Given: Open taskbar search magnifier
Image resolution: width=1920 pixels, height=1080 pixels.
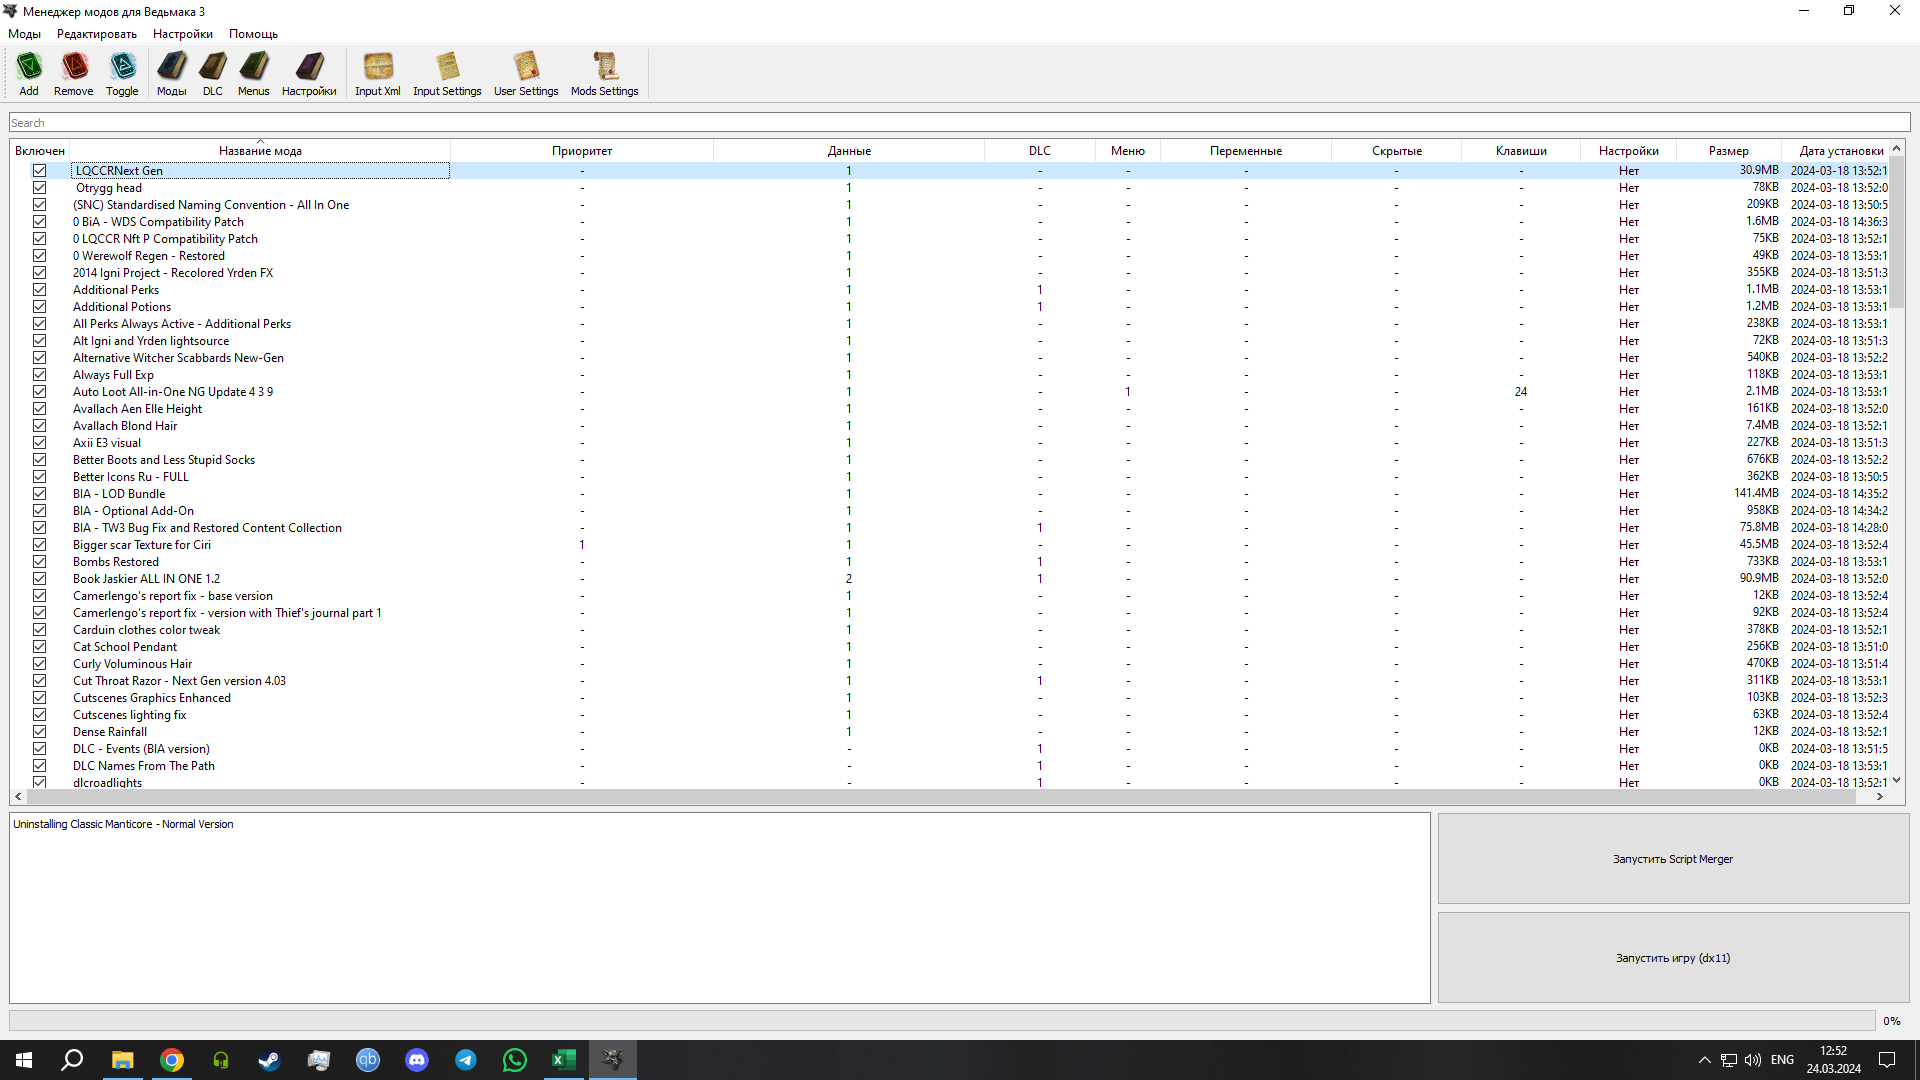Looking at the screenshot, I should click(x=72, y=1060).
